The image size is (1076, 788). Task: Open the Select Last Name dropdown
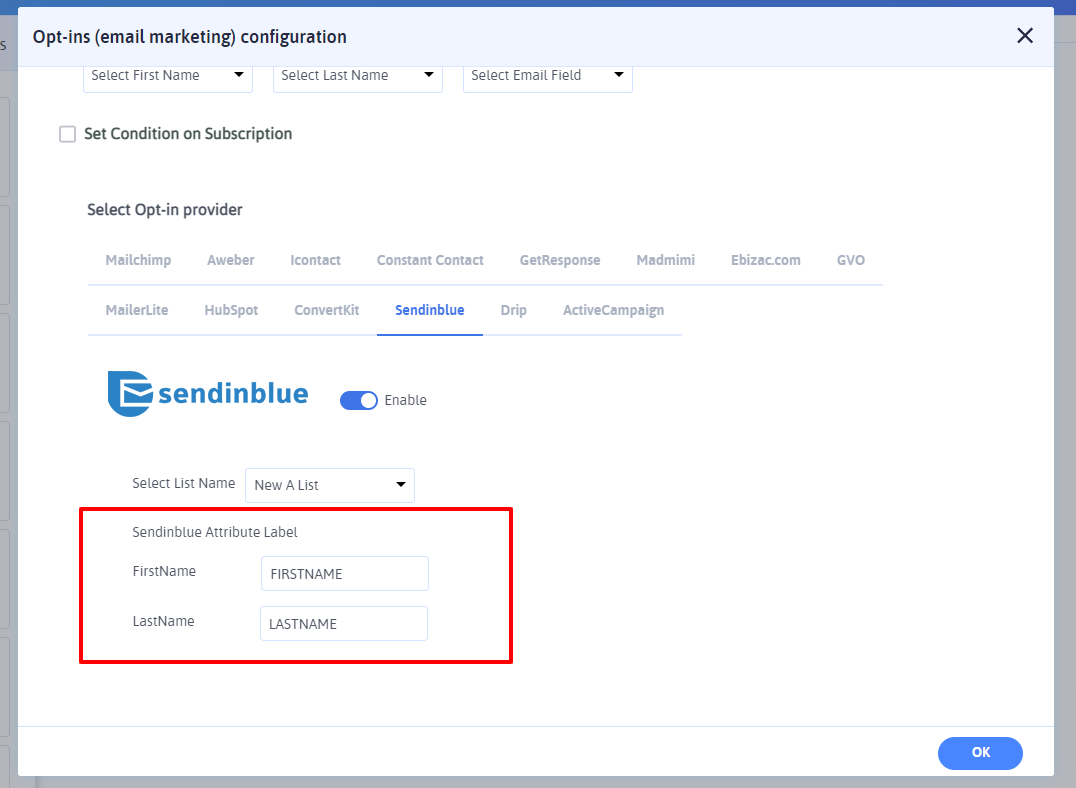(357, 75)
